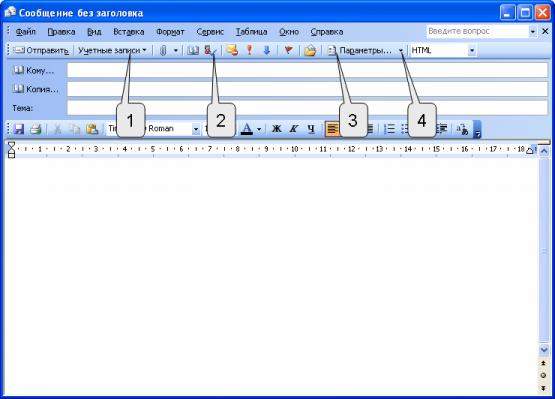The image size is (555, 399).
Task: Open the Формат menu
Action: click(170, 32)
